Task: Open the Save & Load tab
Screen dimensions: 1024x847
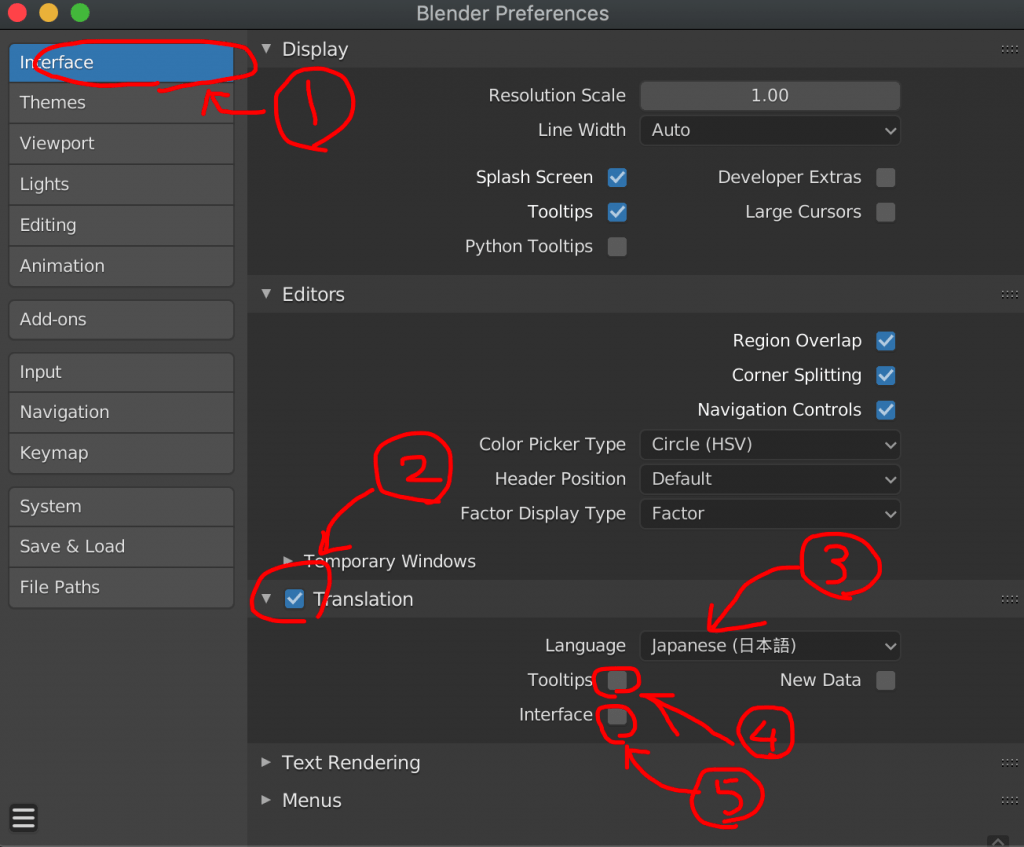Action: [121, 547]
